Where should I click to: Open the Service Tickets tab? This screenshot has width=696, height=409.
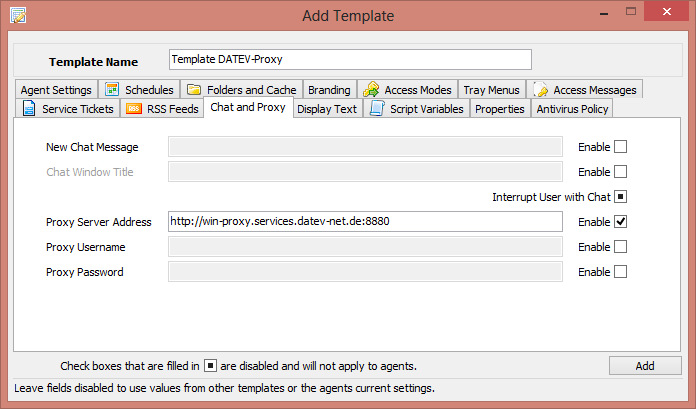pyautogui.click(x=68, y=109)
